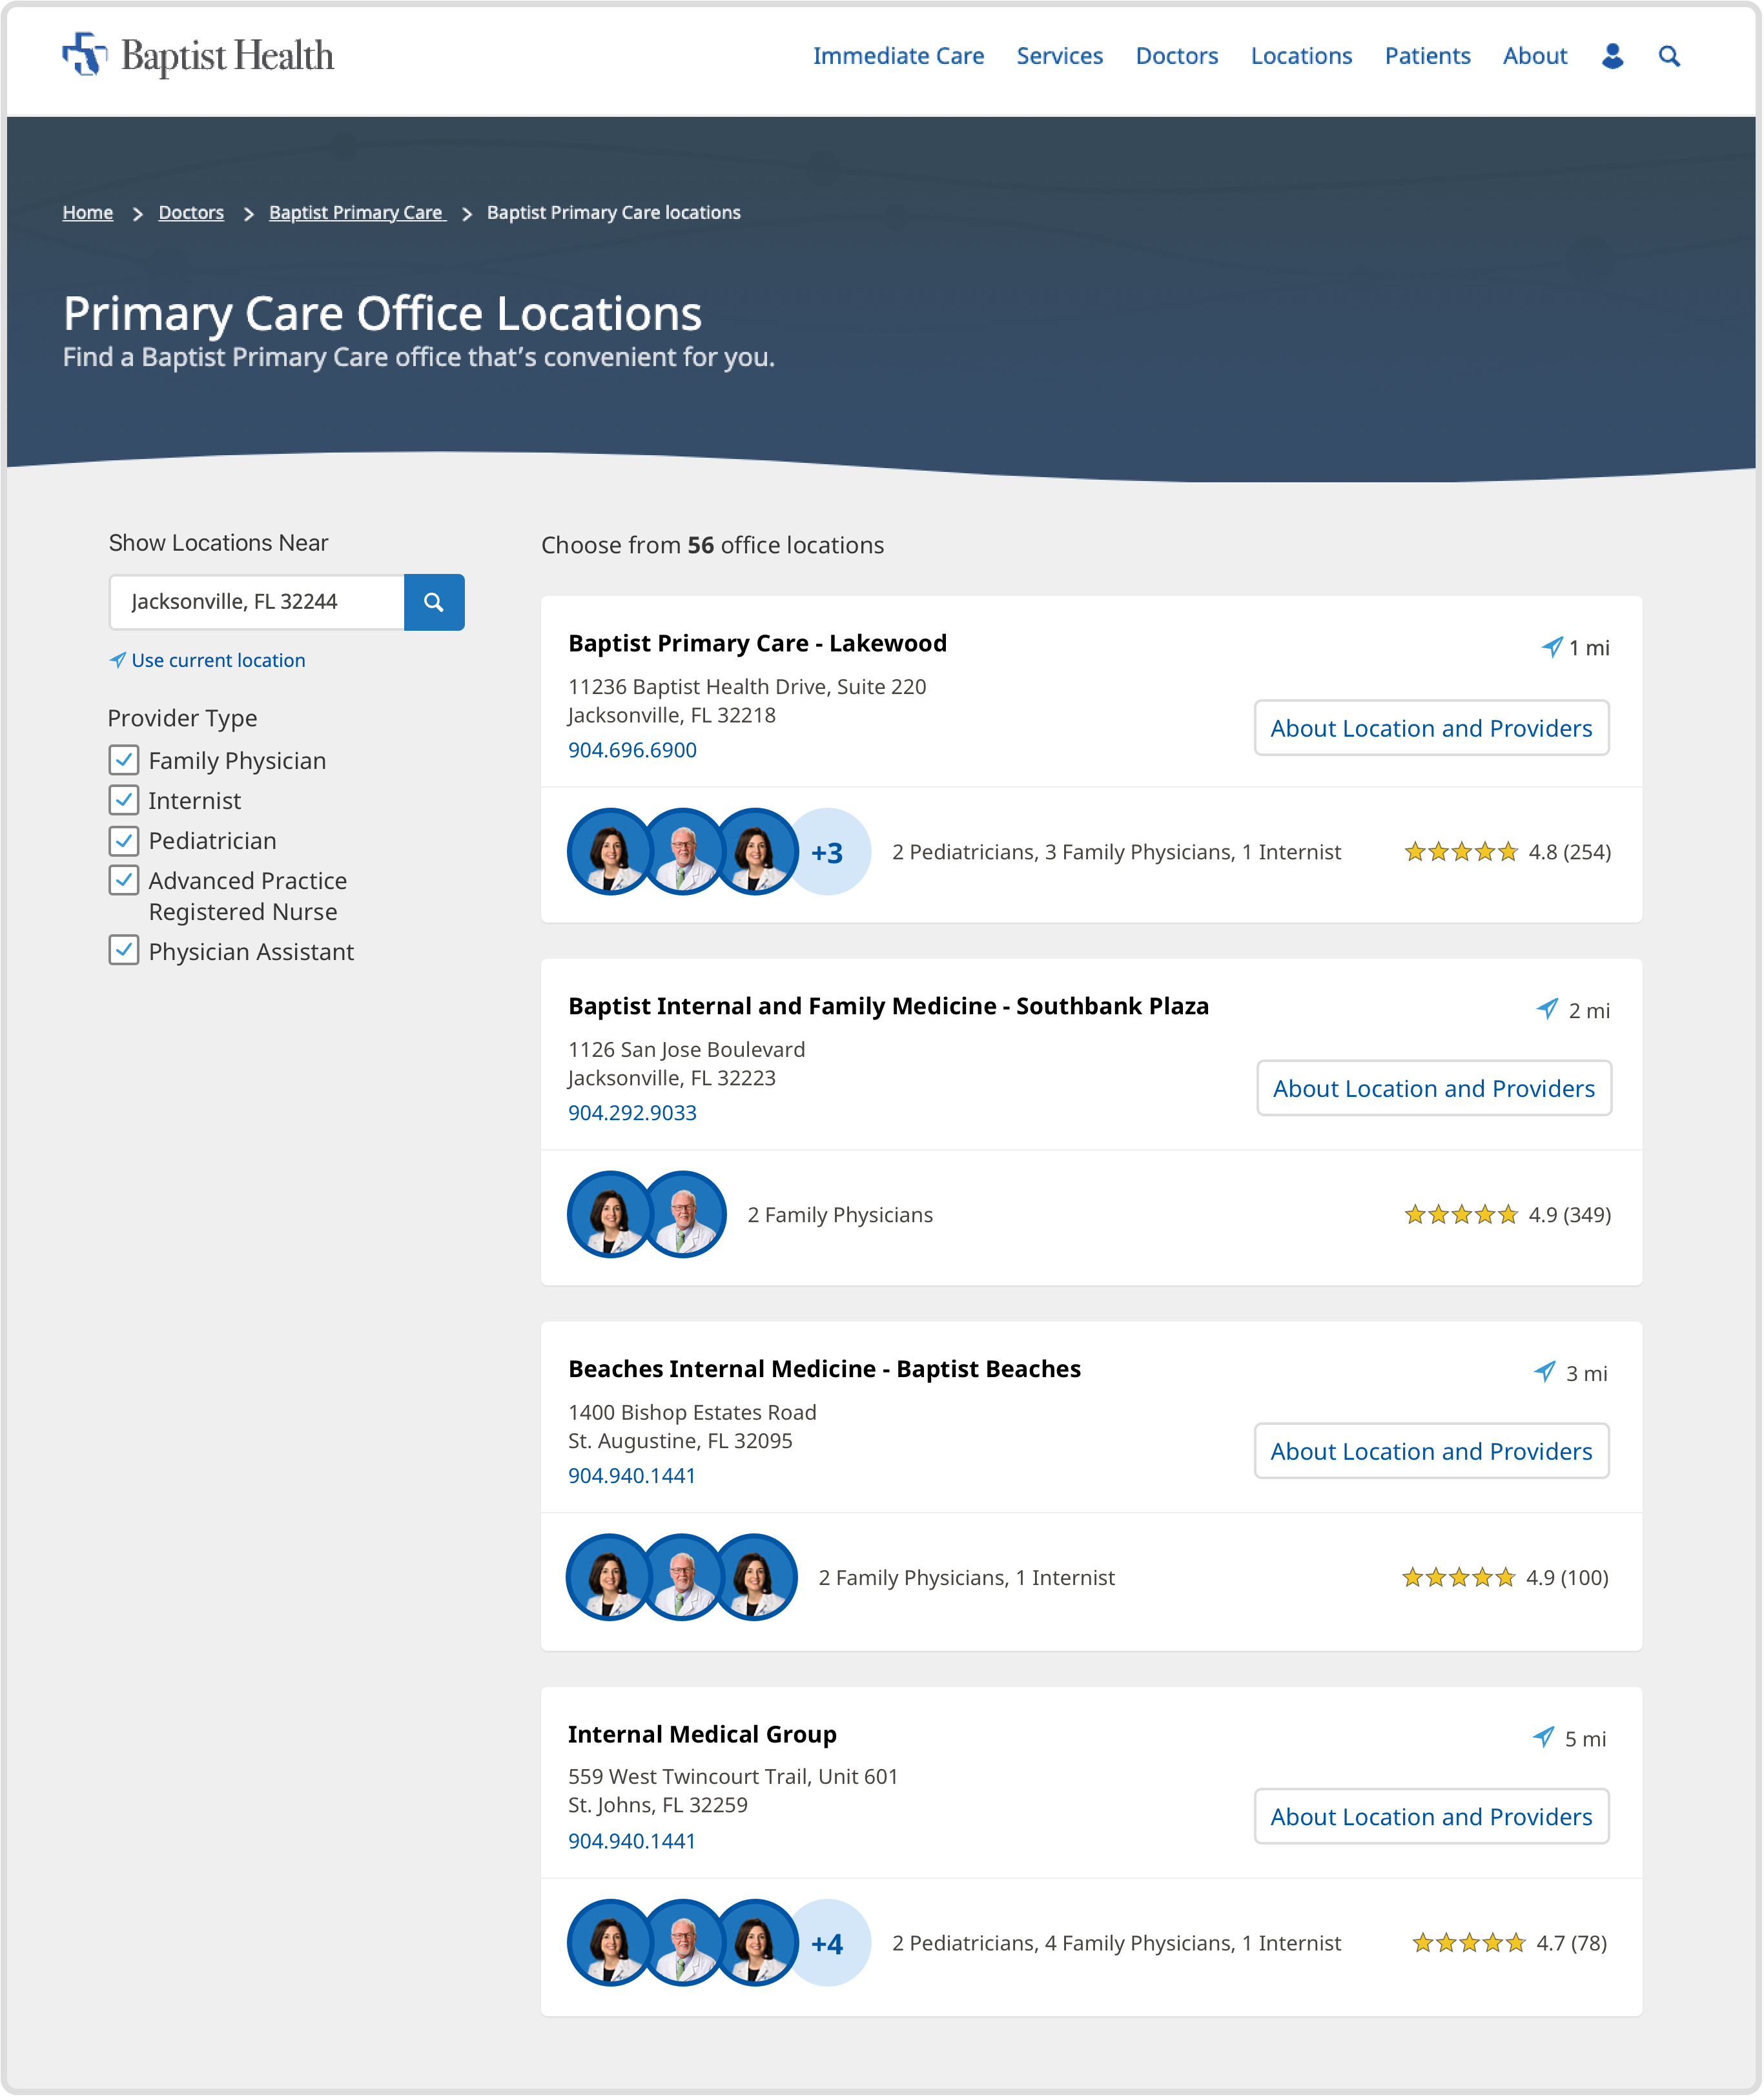Click the star rating 4.9 (100) for Baptist Beaches
The height and width of the screenshot is (2097, 1764).
click(x=1506, y=1578)
